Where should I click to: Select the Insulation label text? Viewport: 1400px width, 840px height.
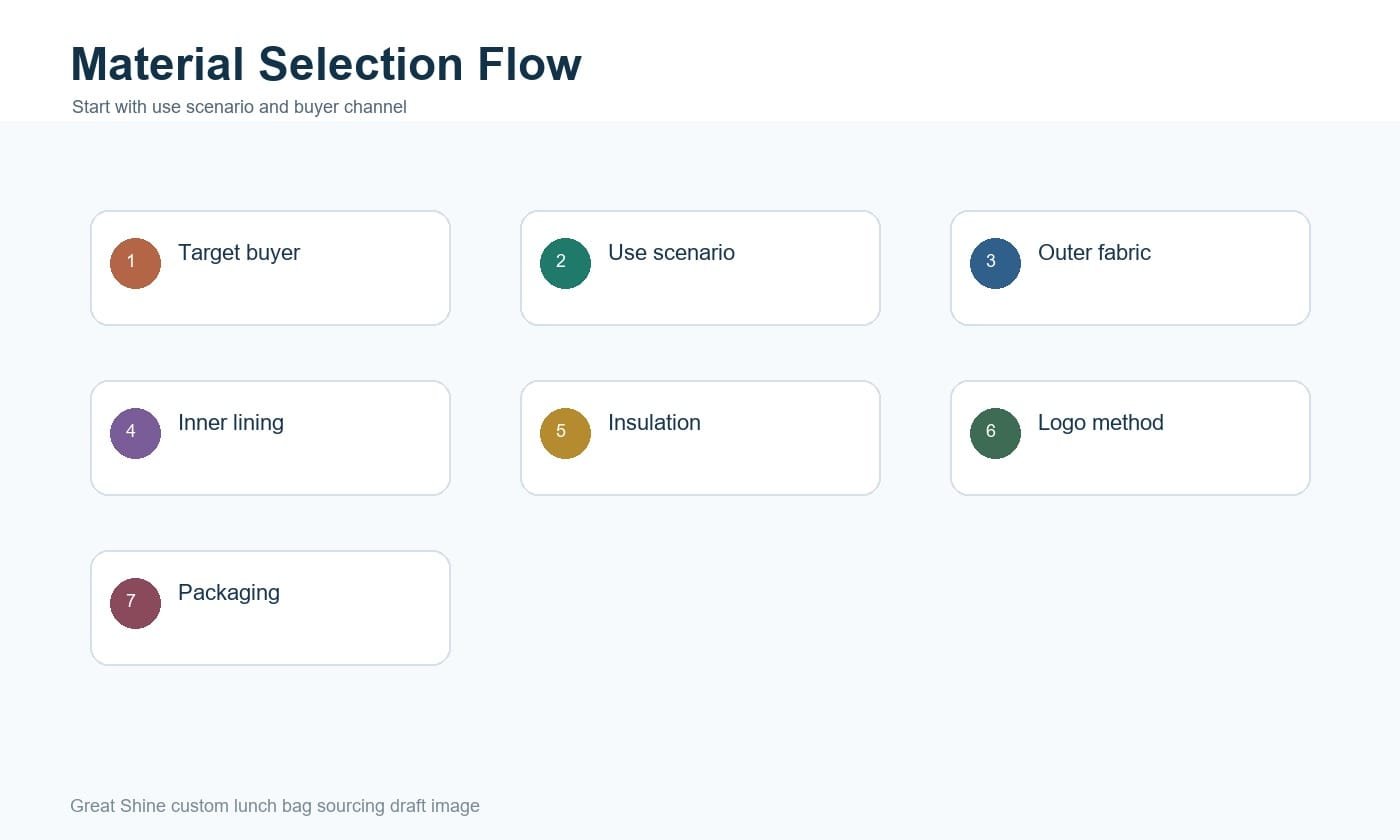(x=654, y=423)
